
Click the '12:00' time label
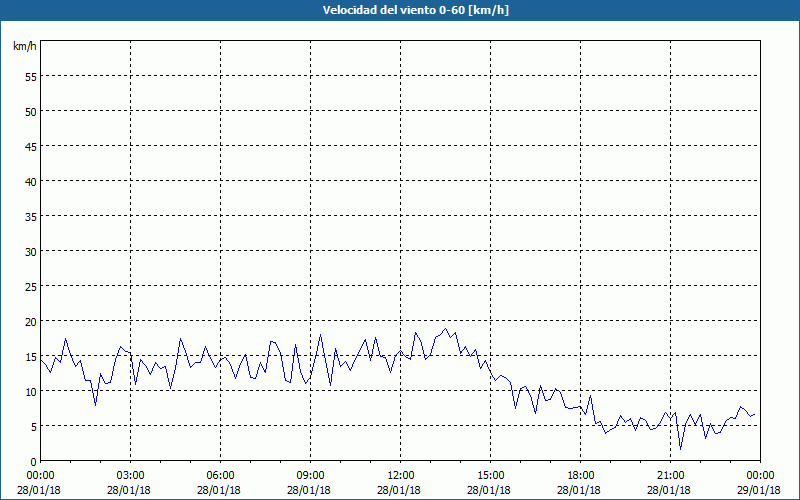[x=401, y=476]
